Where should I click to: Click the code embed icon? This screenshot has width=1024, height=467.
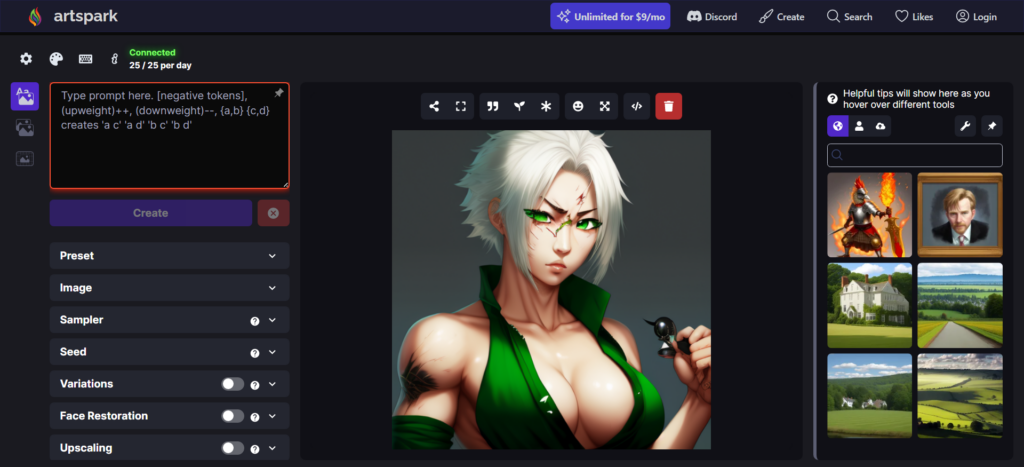pyautogui.click(x=636, y=106)
